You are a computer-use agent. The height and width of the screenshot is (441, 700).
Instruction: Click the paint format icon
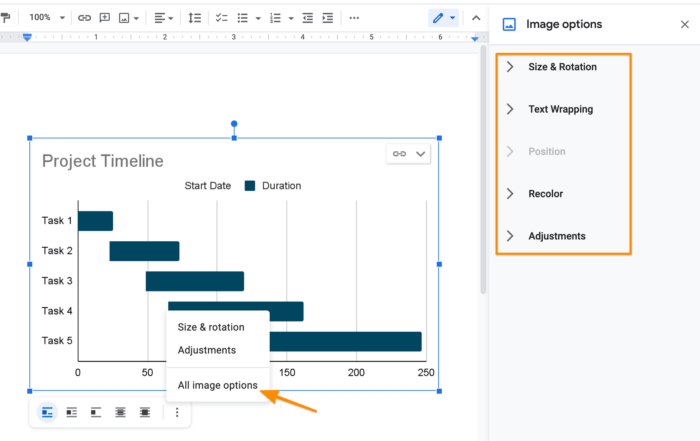point(6,18)
